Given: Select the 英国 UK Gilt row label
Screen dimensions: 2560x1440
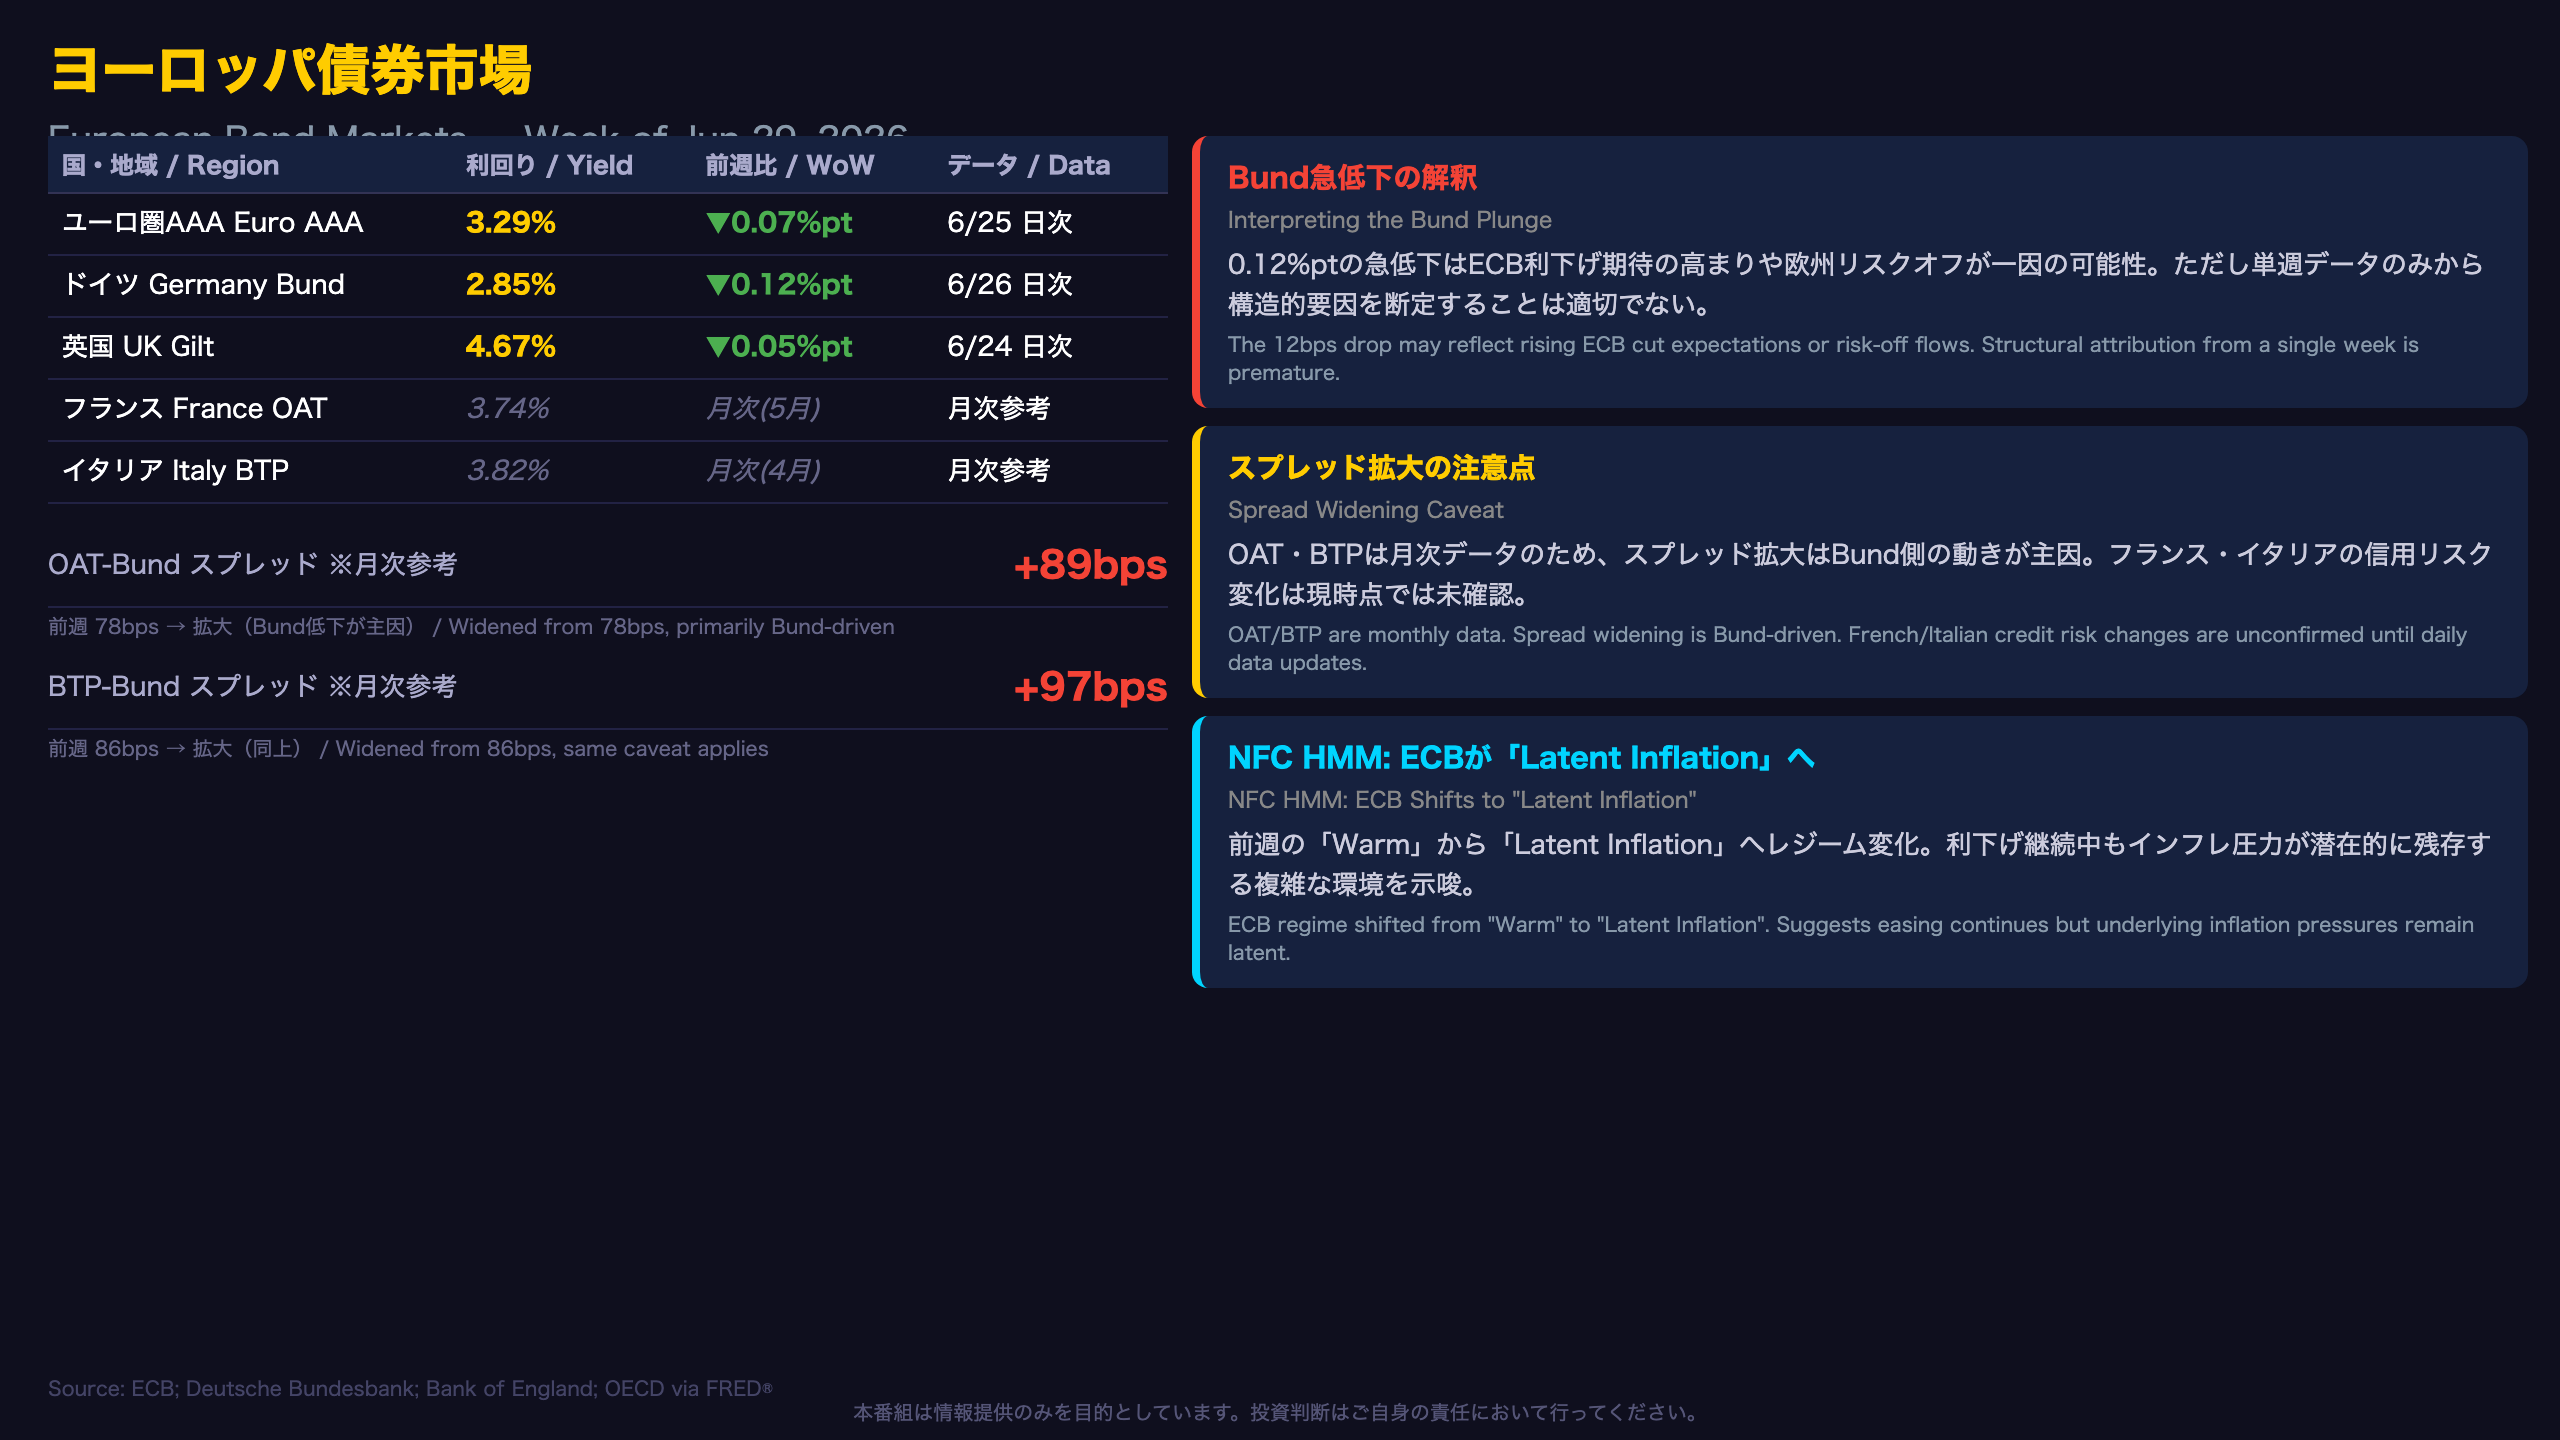Looking at the screenshot, I should coord(138,346).
